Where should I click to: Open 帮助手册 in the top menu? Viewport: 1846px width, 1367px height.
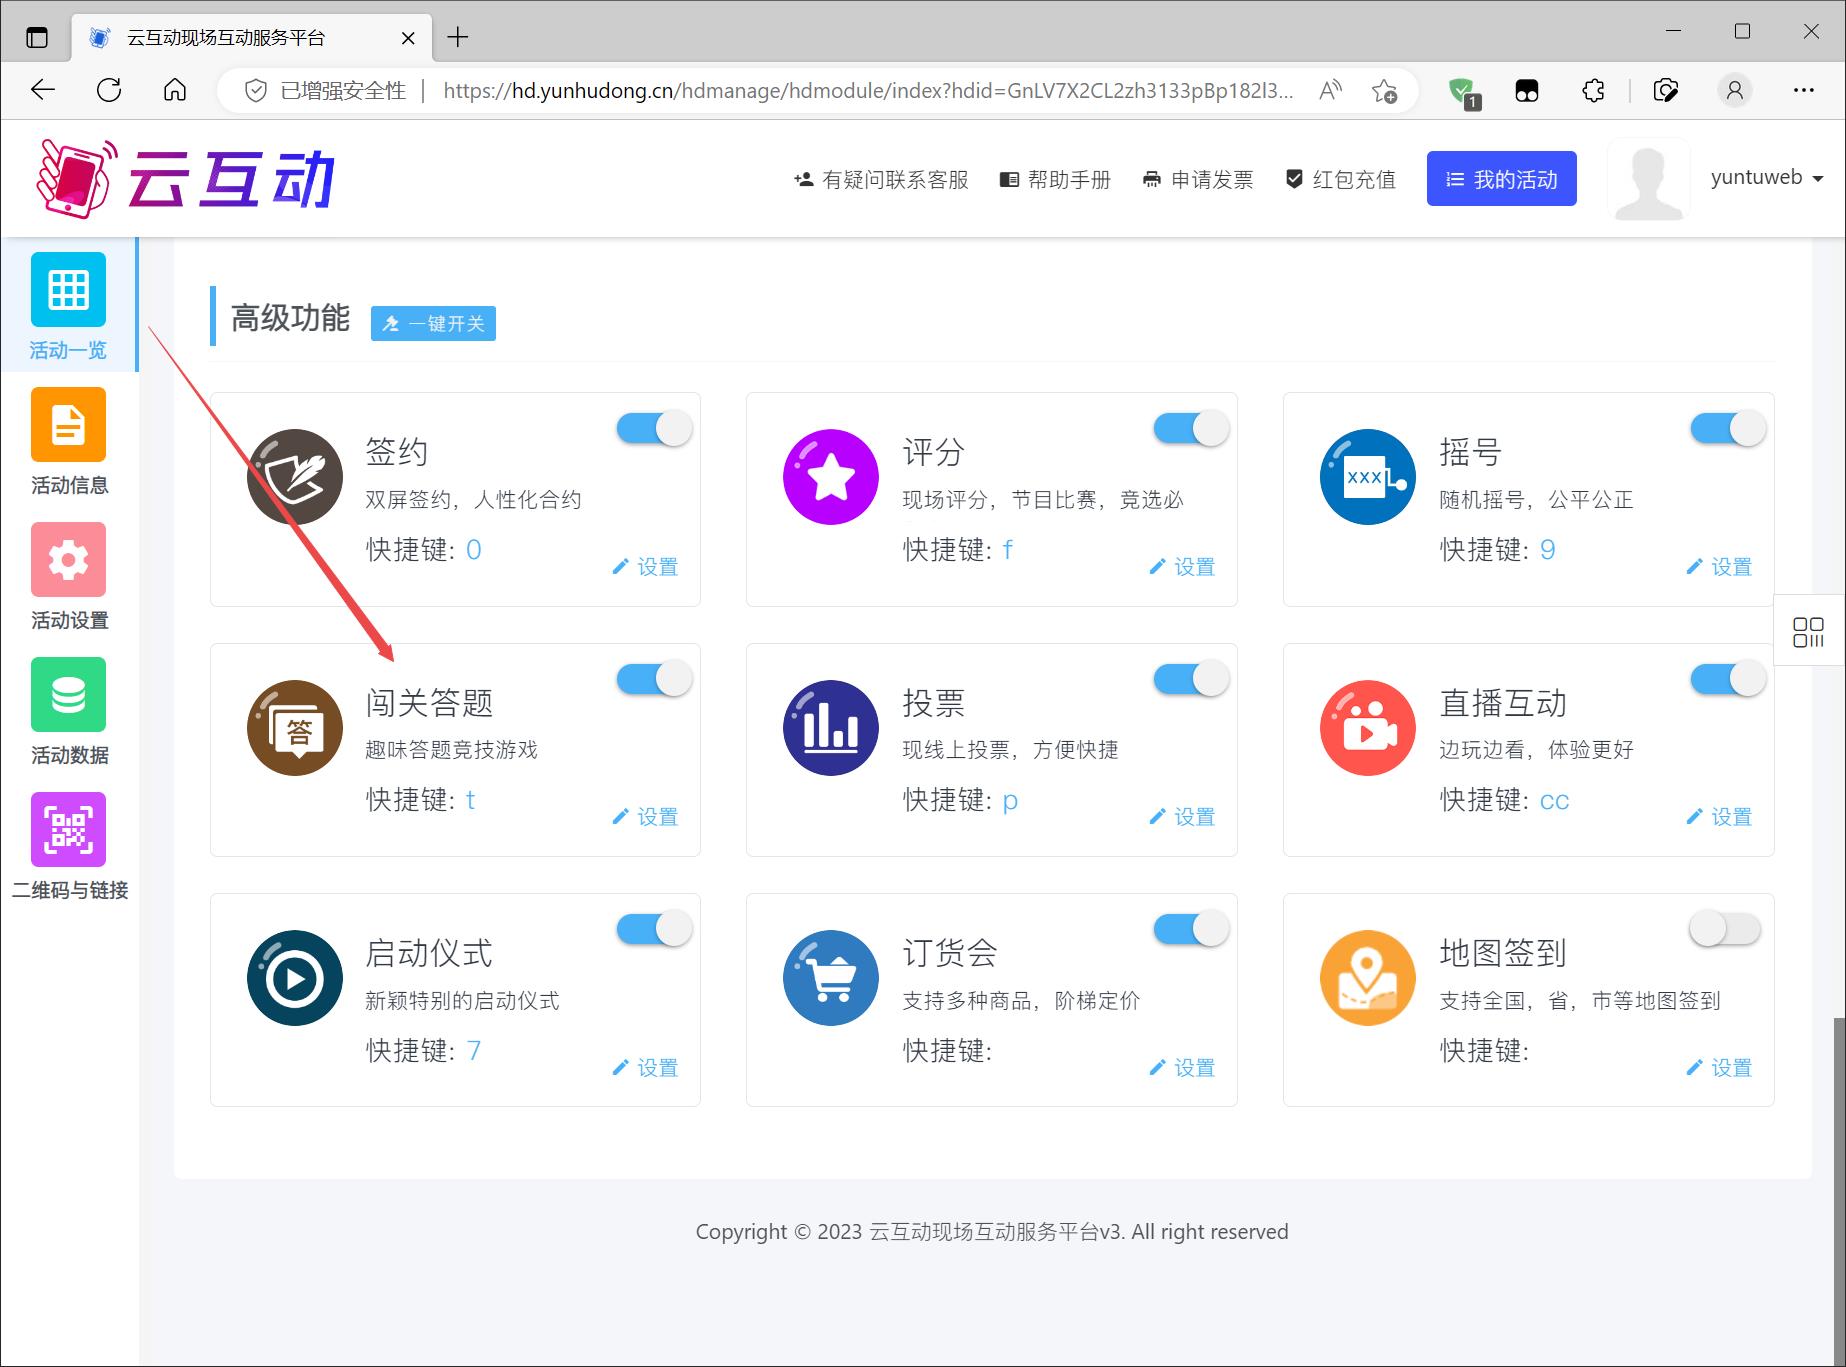click(1056, 180)
